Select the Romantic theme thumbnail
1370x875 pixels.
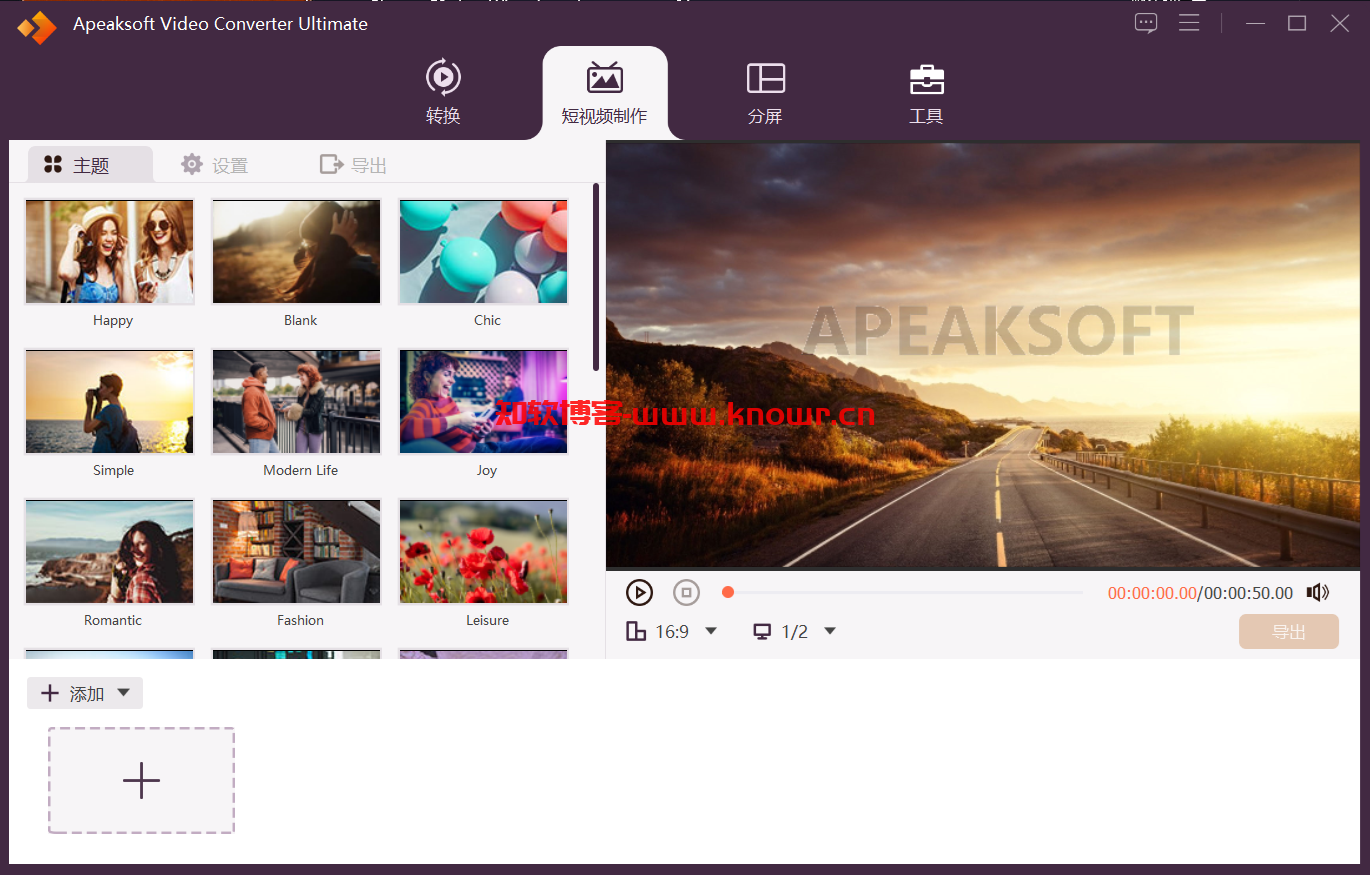point(110,552)
